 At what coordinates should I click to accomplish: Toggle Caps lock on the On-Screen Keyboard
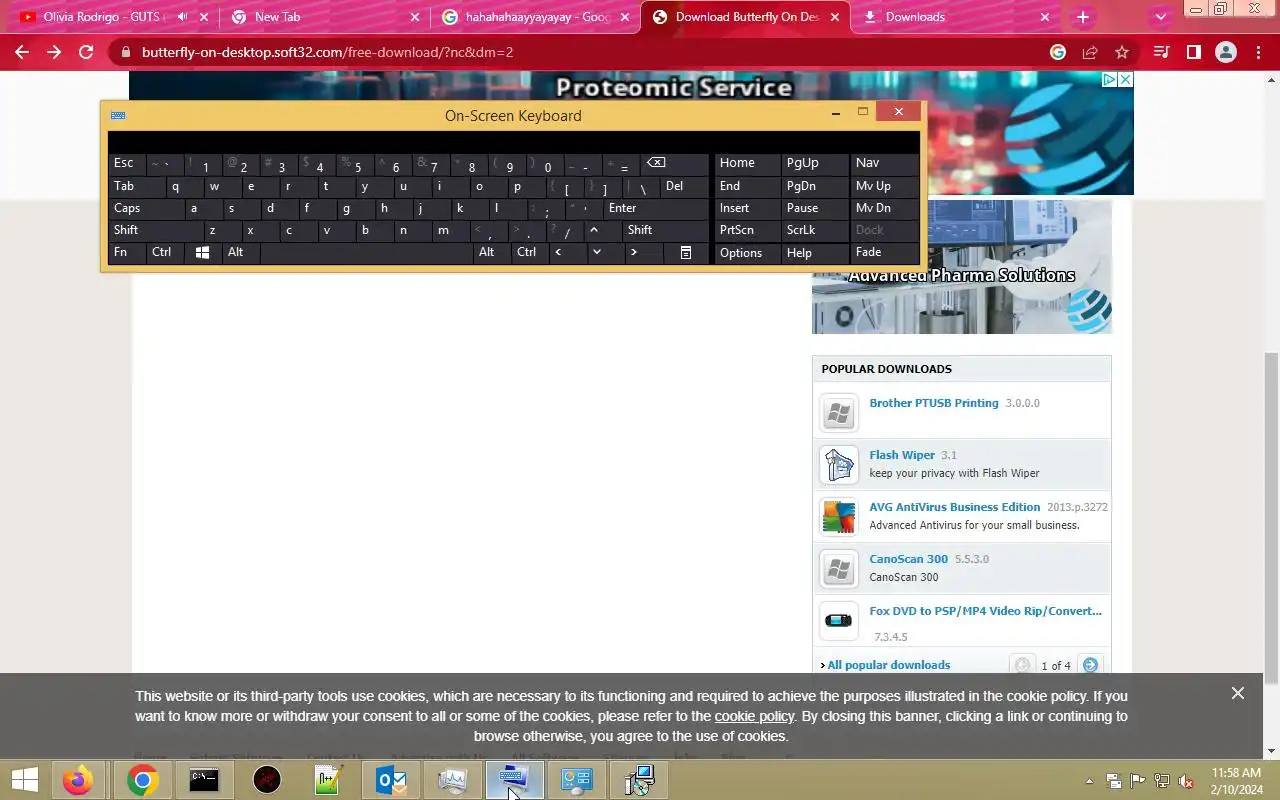pos(146,208)
